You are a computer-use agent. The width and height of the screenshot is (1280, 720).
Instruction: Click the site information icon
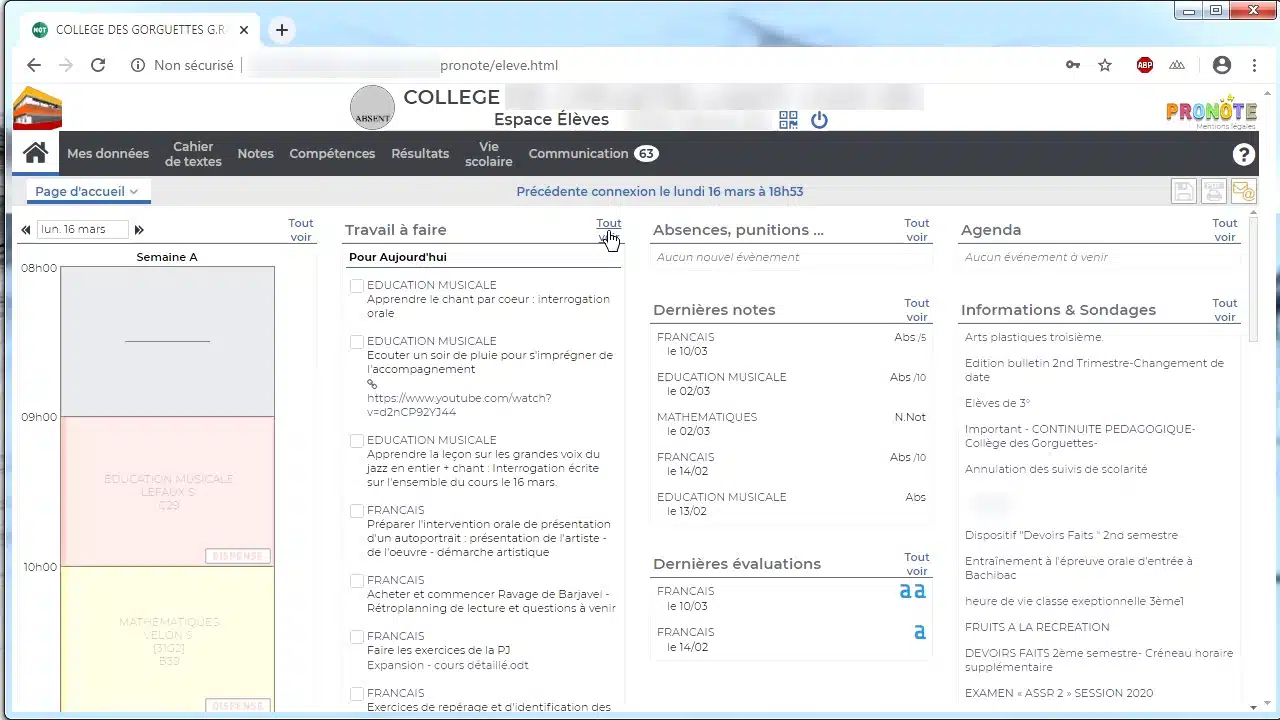pyautogui.click(x=138, y=65)
